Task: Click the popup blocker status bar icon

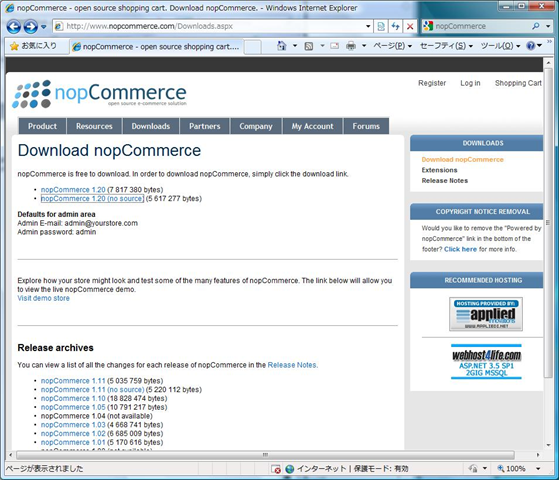Action: (275, 469)
